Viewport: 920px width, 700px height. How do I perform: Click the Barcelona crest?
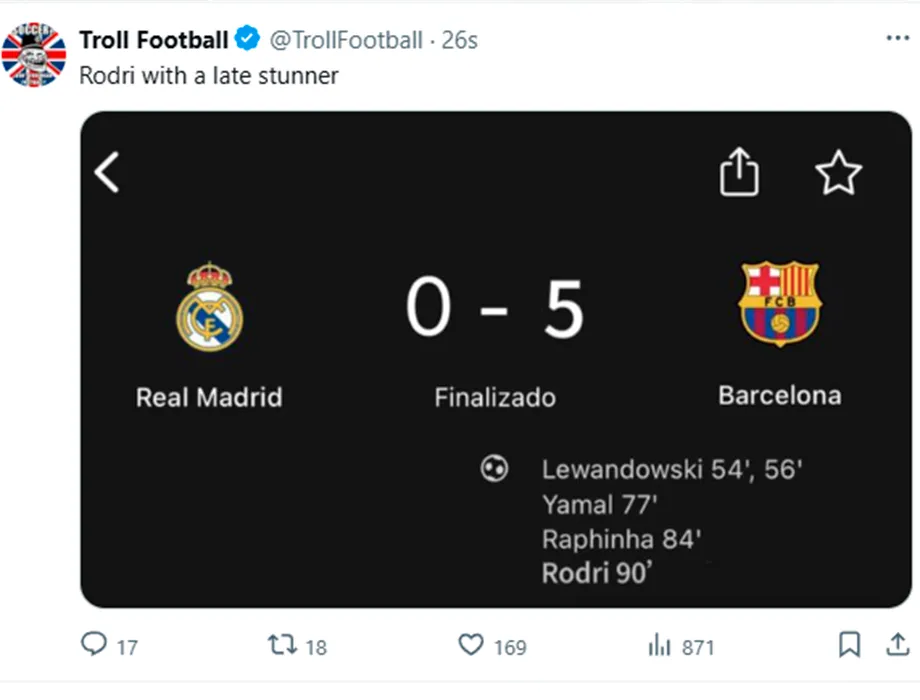[x=779, y=303]
